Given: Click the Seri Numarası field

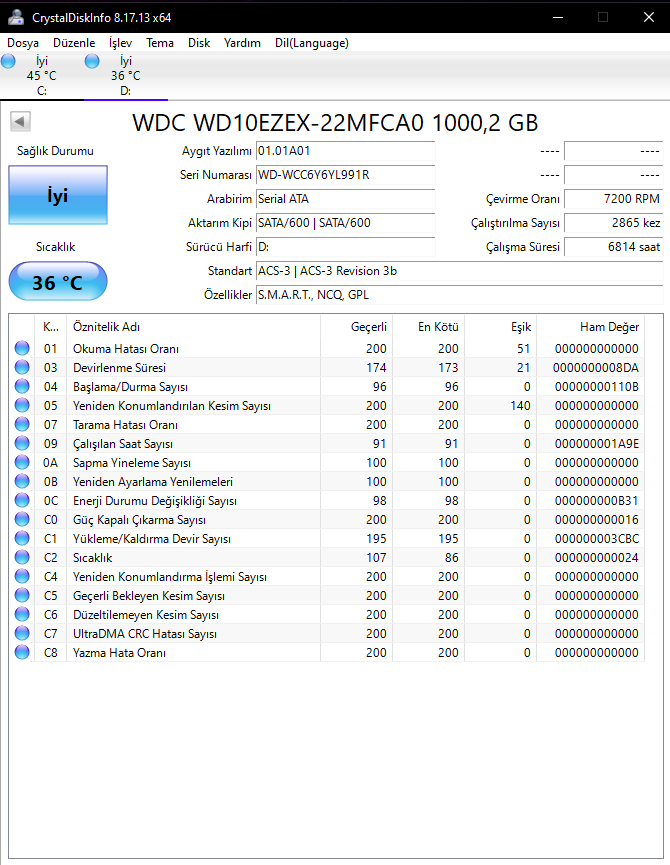Looking at the screenshot, I should tap(345, 175).
